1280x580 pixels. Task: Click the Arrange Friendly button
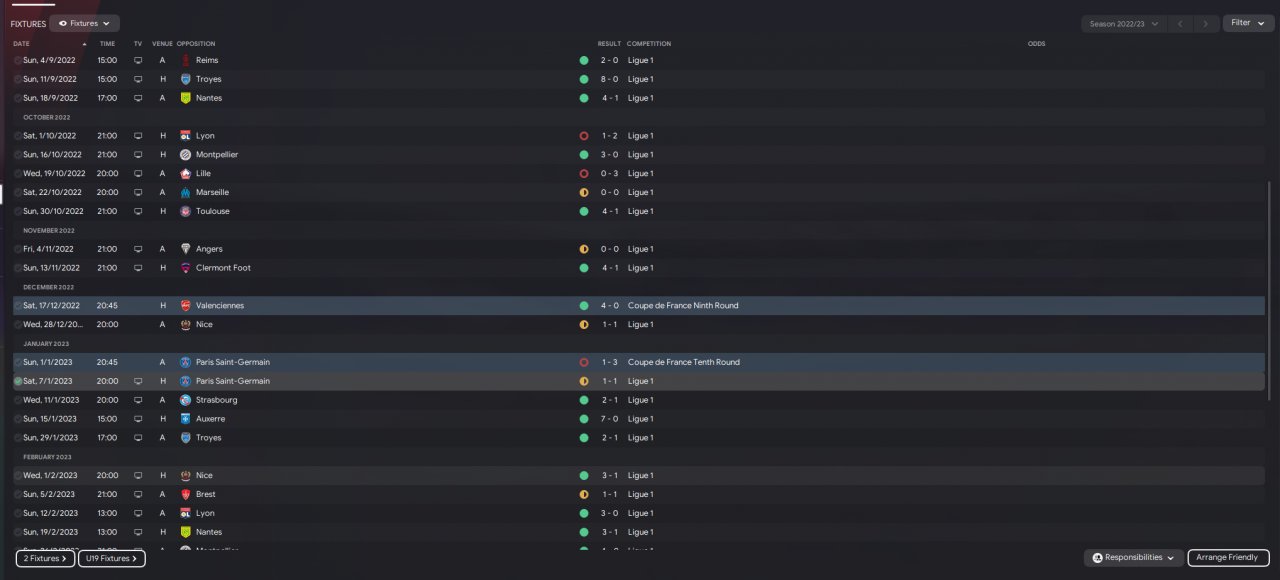pos(1230,558)
